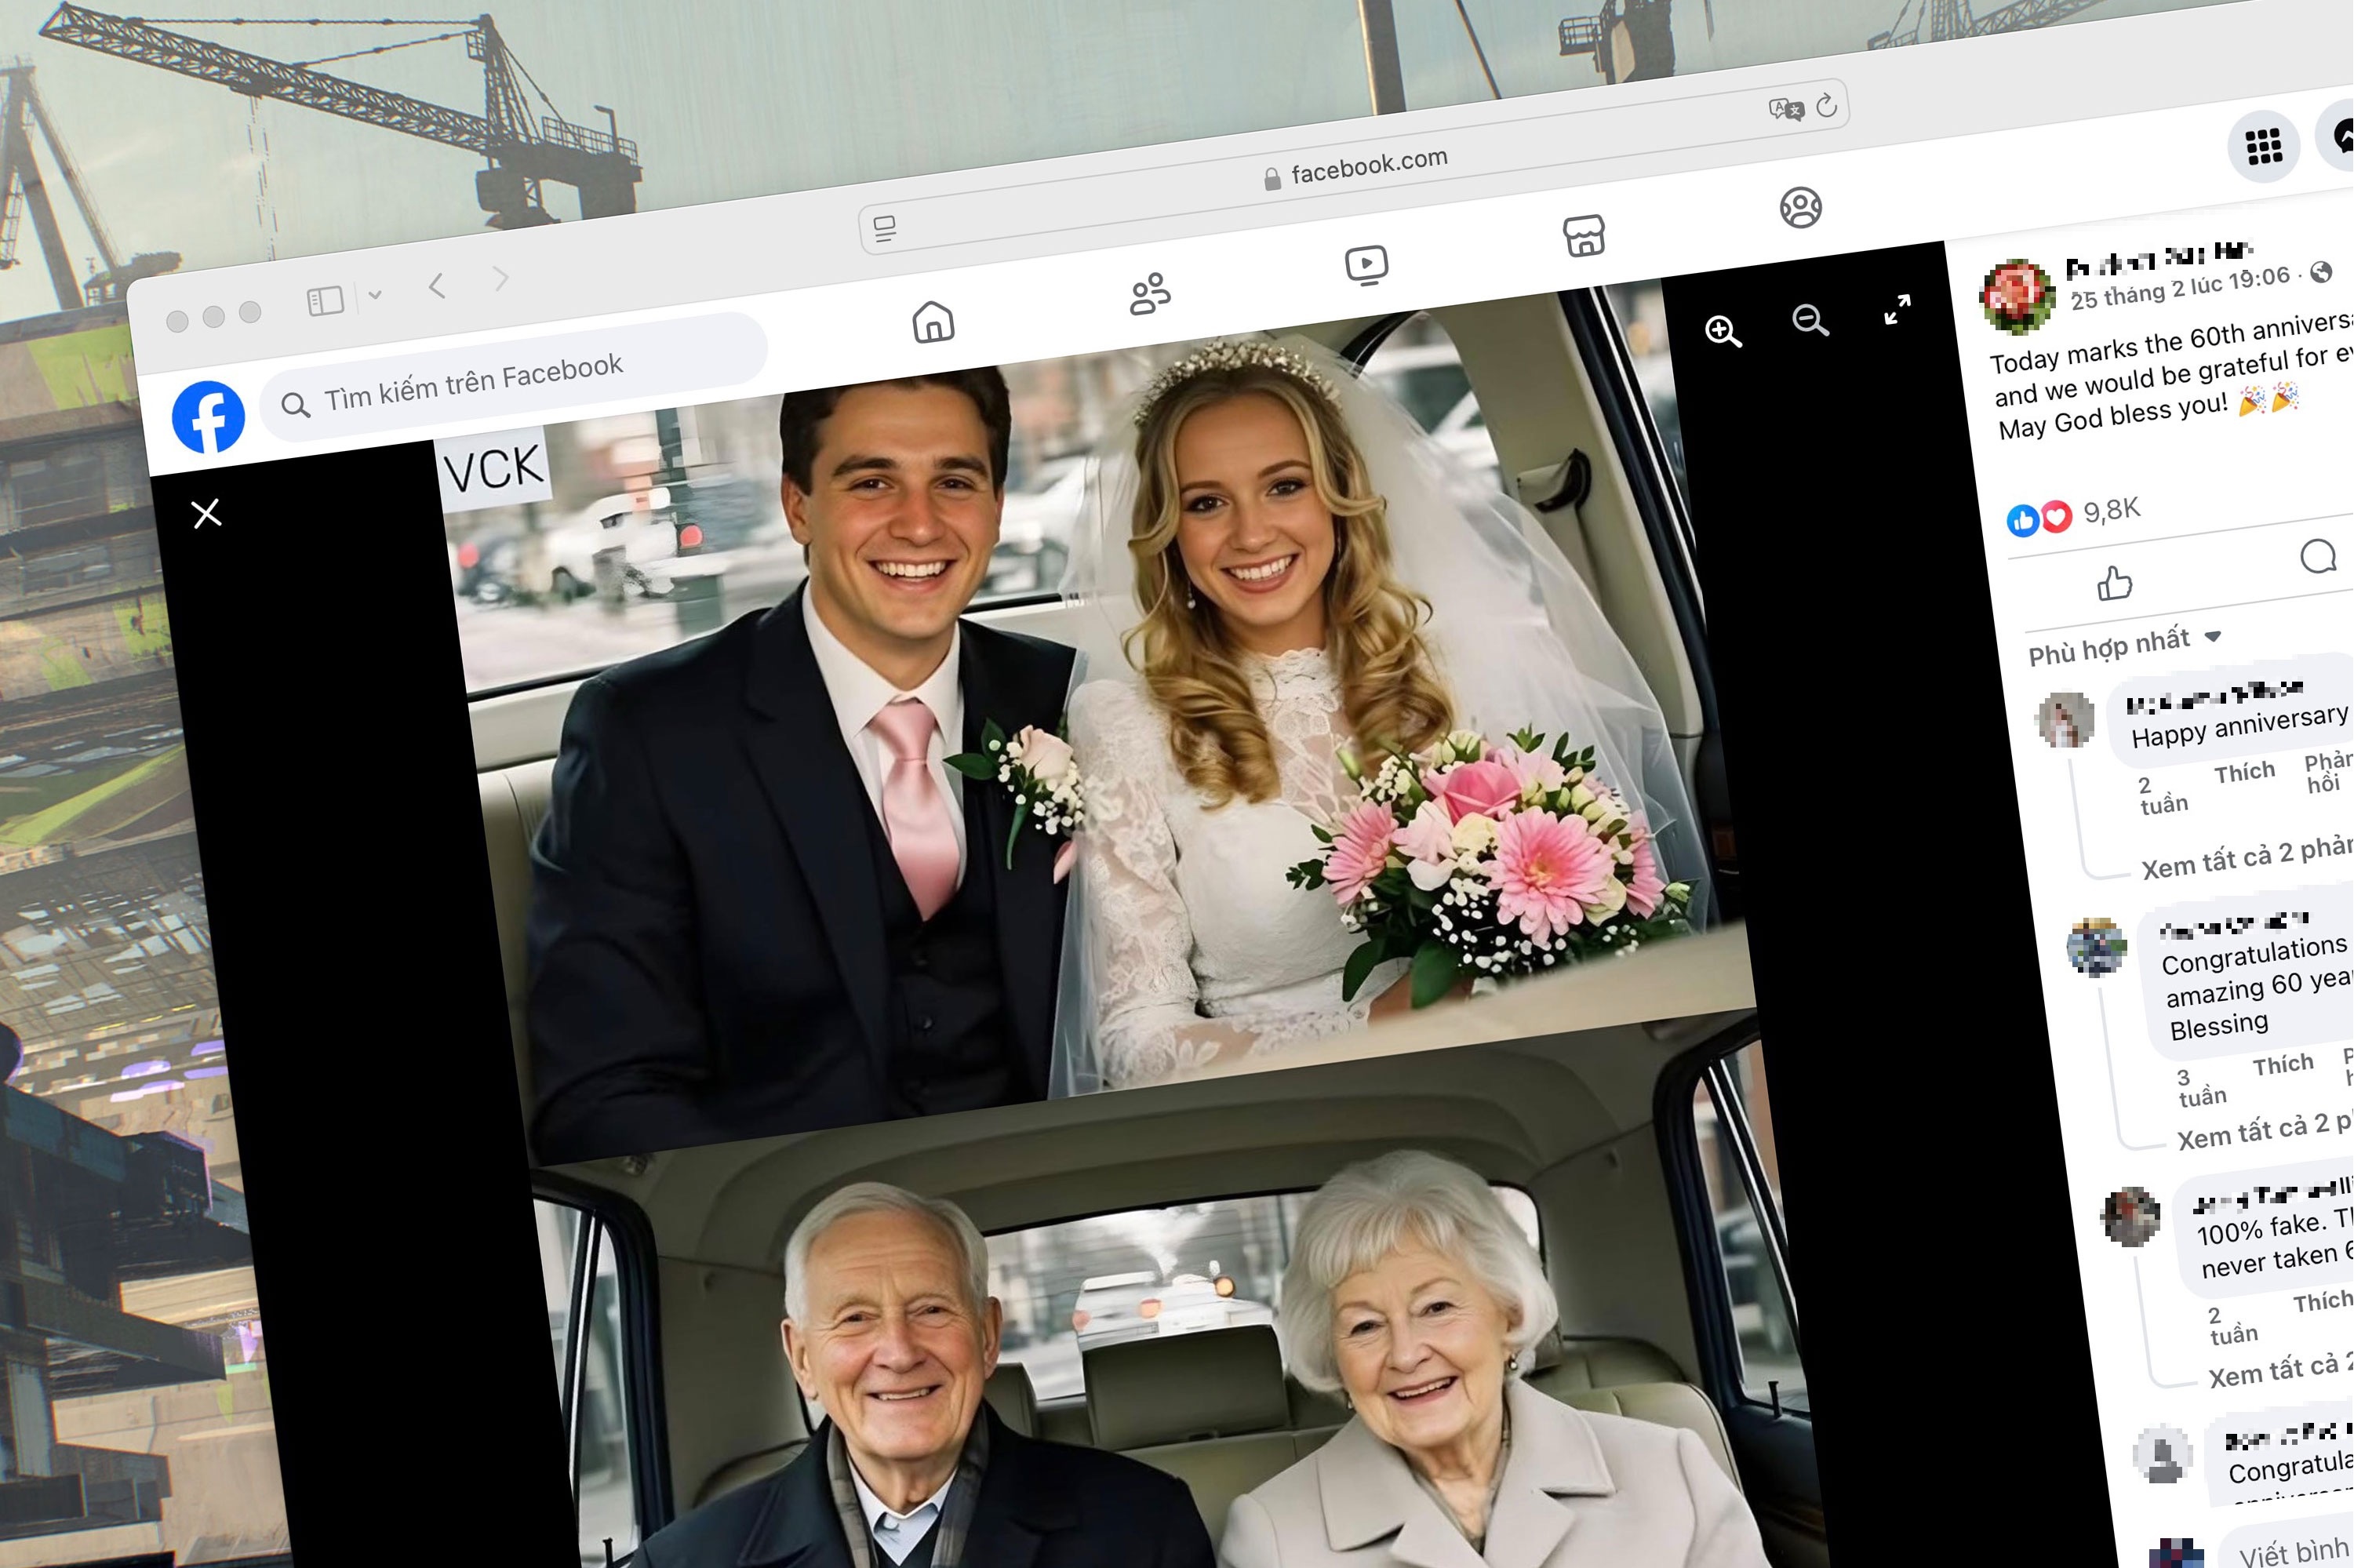This screenshot has width=2354, height=1568.
Task: Click the comment bubble icon
Action: click(2318, 556)
